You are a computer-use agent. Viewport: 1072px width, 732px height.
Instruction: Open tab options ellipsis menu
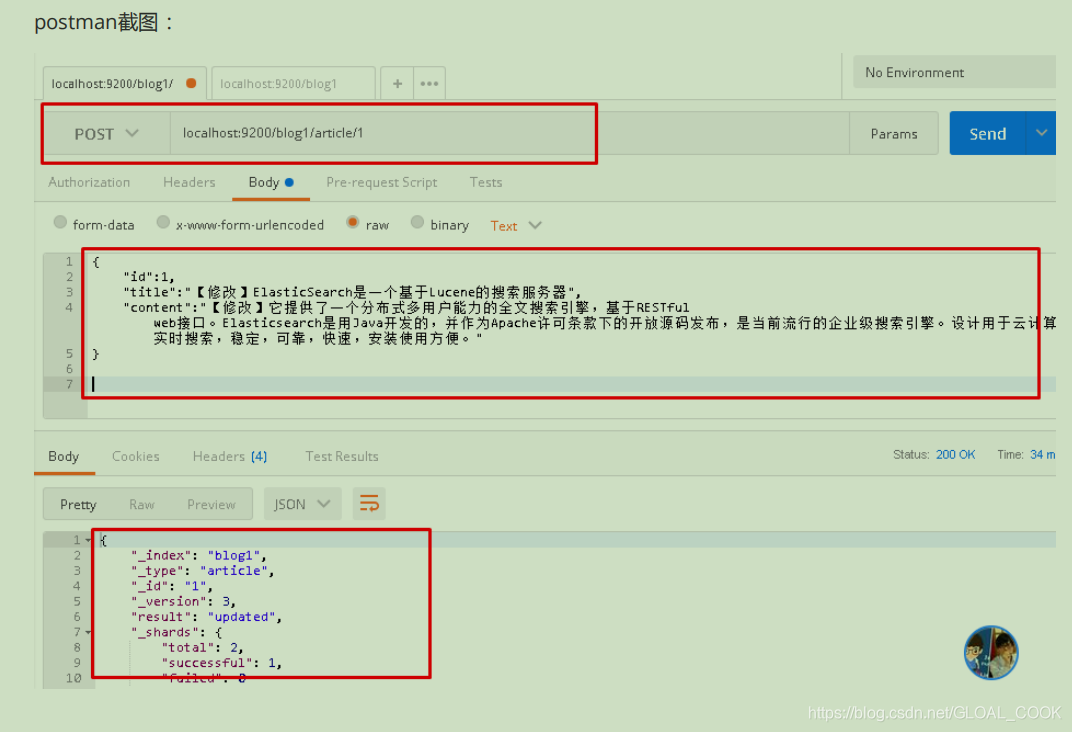click(429, 83)
